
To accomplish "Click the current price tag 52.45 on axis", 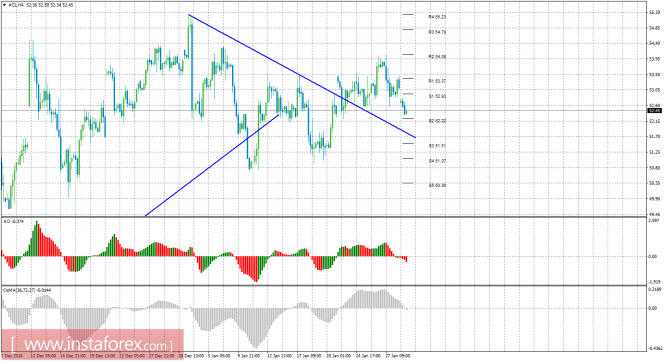I will 655,110.
